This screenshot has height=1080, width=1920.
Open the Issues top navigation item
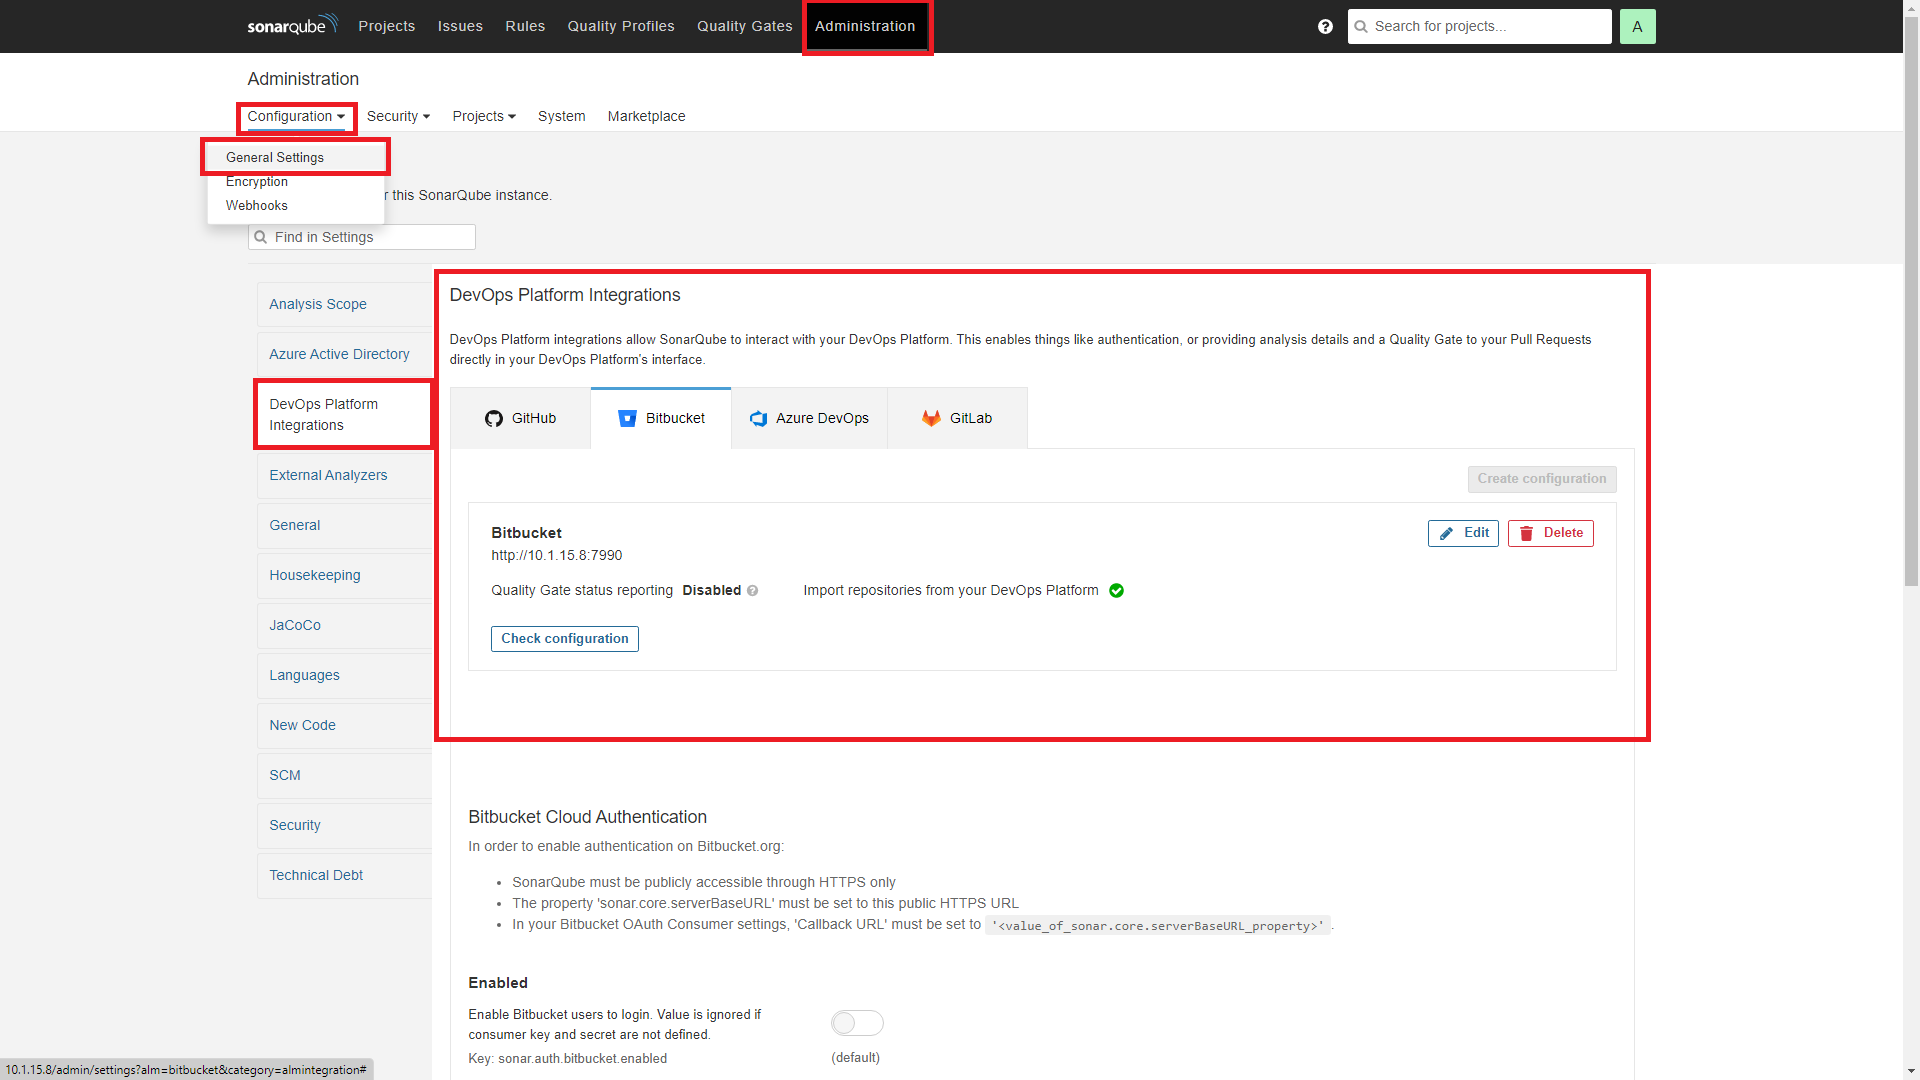tap(460, 26)
